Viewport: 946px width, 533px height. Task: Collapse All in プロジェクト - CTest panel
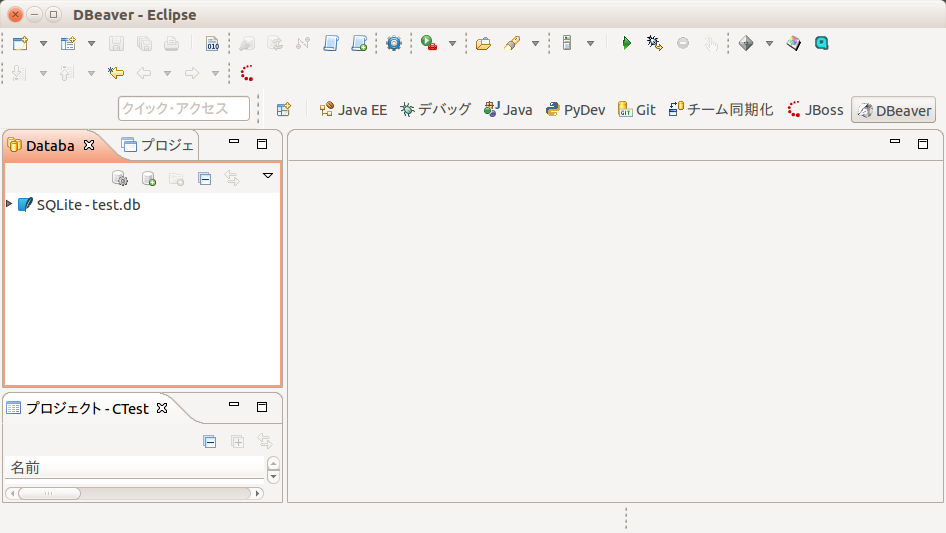click(x=209, y=442)
